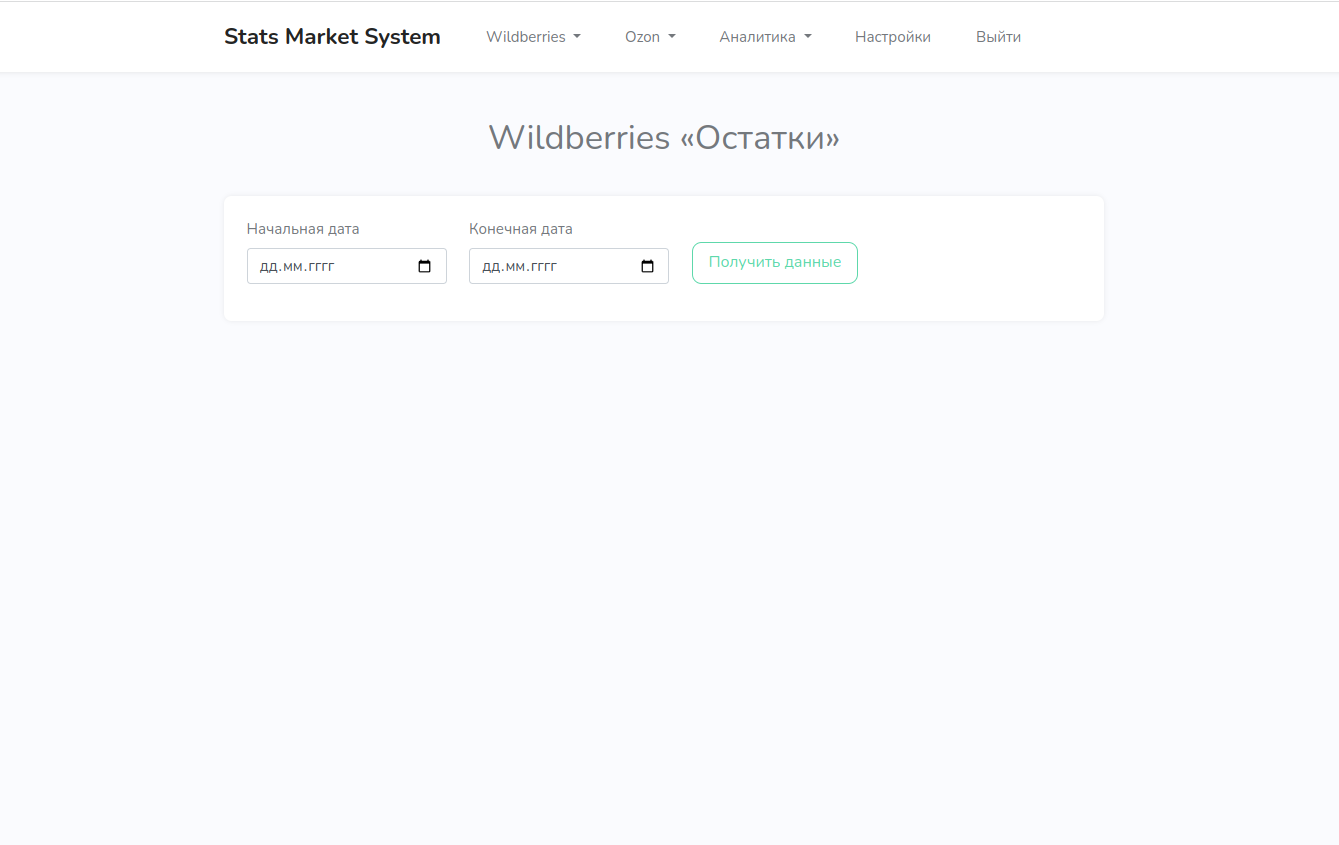
Task: Select the month segment in Конечная дата
Action: point(514,267)
